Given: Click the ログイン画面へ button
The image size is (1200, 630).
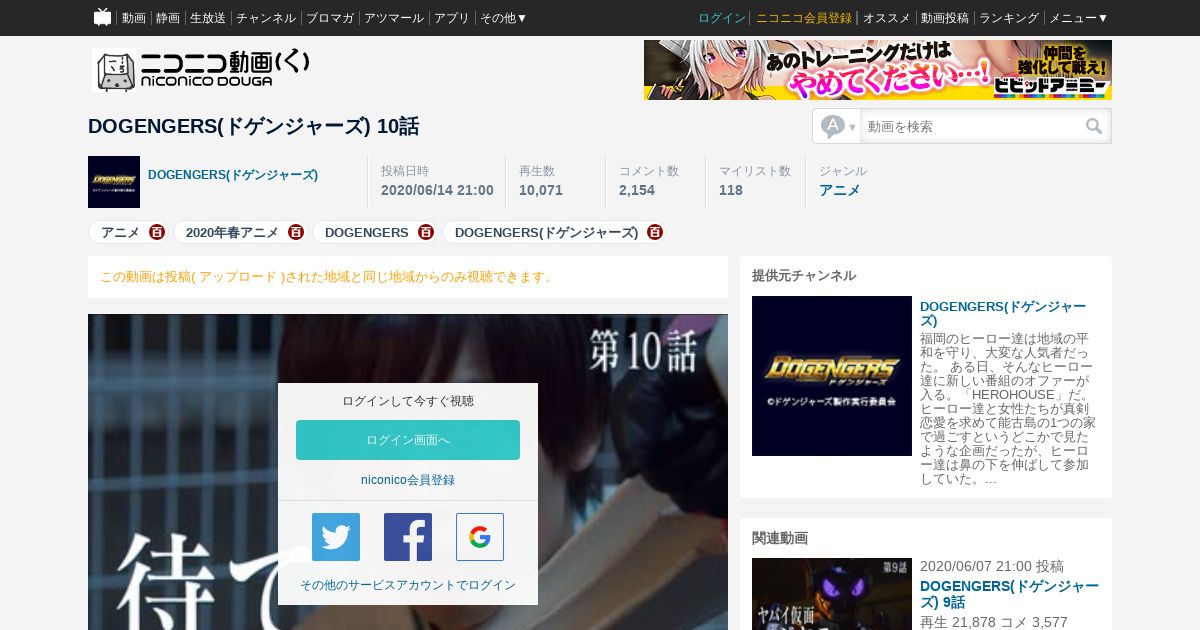Looking at the screenshot, I should coord(408,440).
